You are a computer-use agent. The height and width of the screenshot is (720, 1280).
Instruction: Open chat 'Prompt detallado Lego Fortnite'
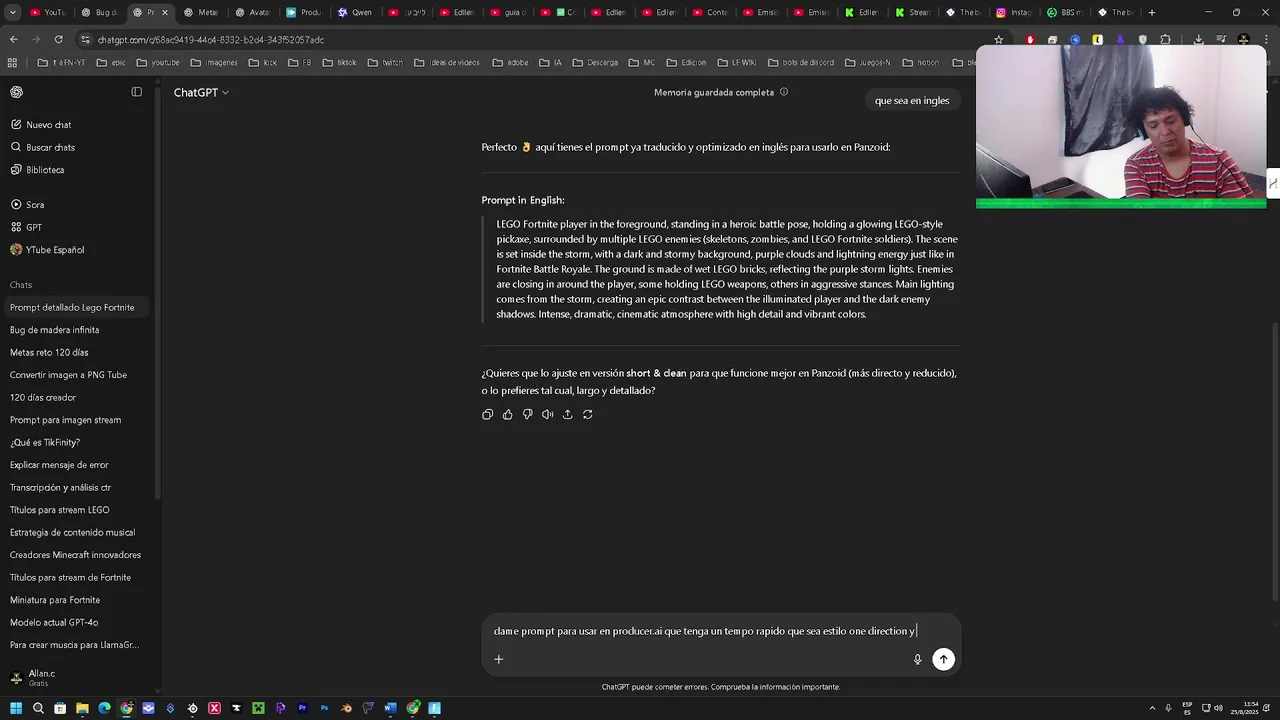click(x=75, y=307)
